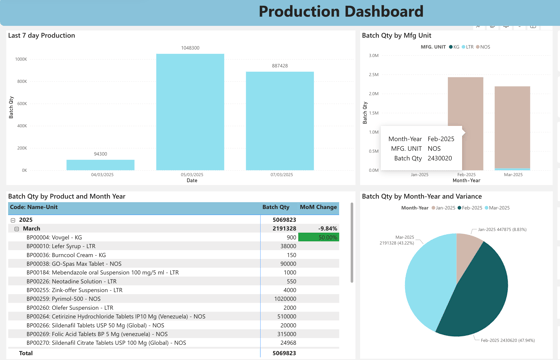Select row BP00036: Burncool Cream - KG

[x=174, y=255]
